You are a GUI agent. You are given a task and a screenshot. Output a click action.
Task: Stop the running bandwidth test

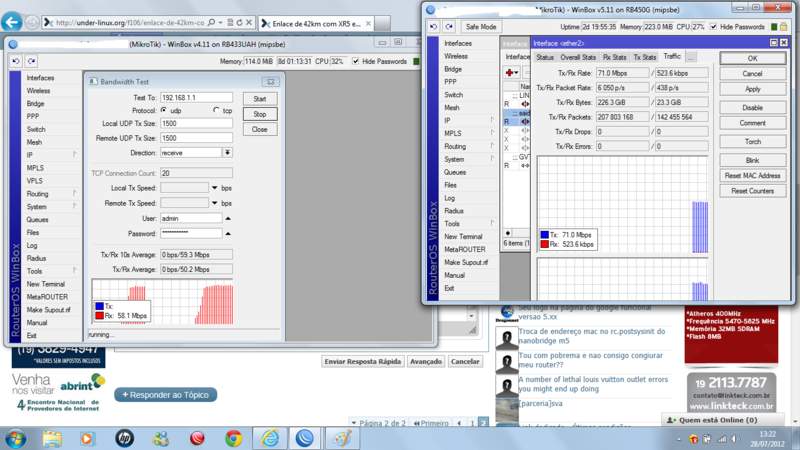(x=260, y=114)
